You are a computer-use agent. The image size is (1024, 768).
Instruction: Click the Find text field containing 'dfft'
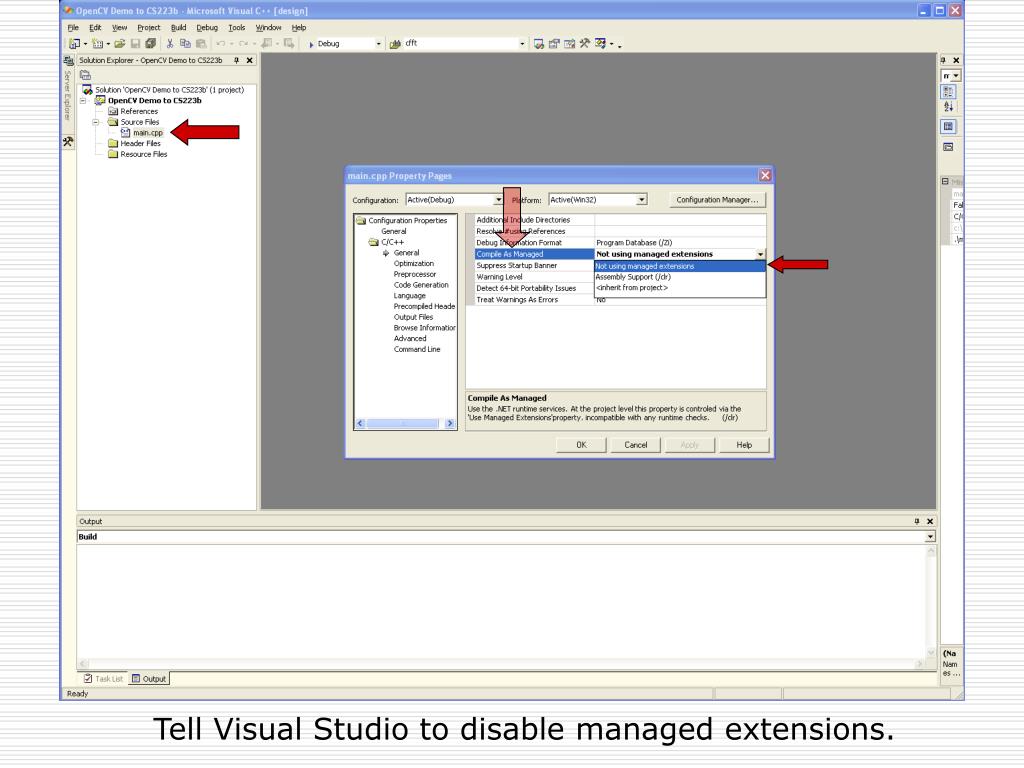click(x=460, y=44)
